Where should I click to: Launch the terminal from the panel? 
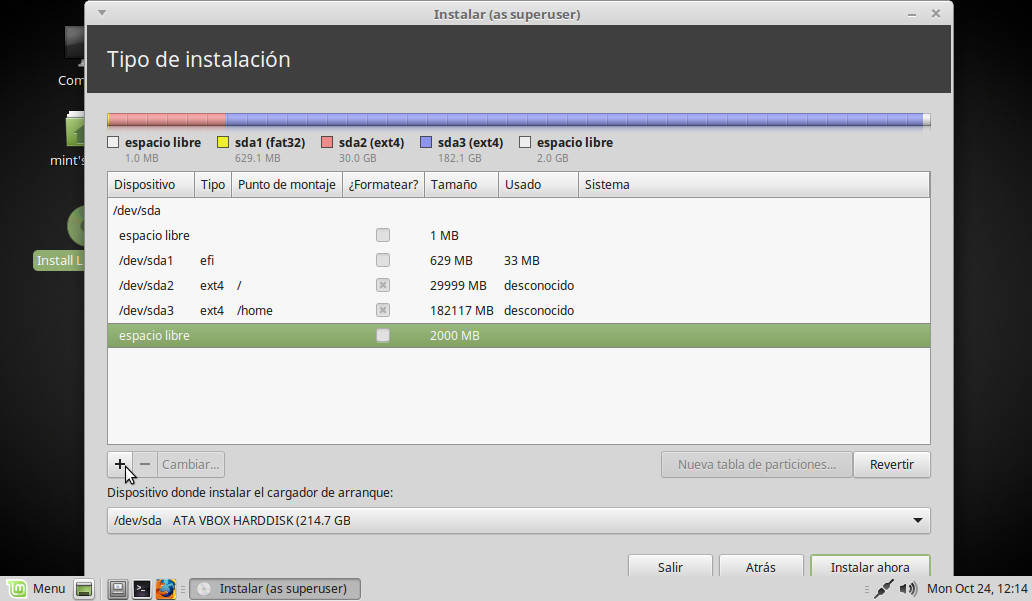pos(142,589)
